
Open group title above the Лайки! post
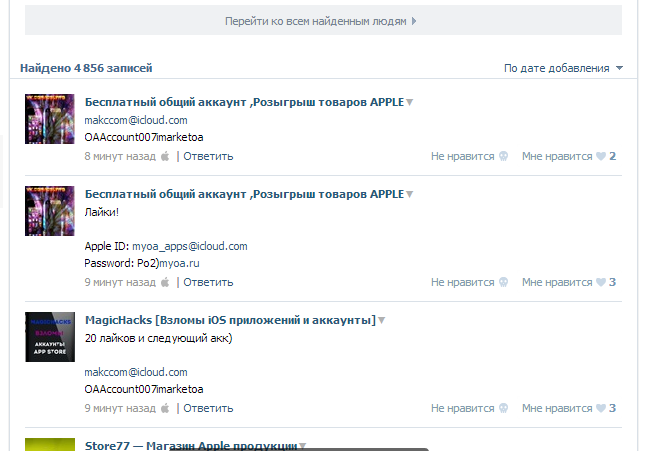click(x=244, y=194)
